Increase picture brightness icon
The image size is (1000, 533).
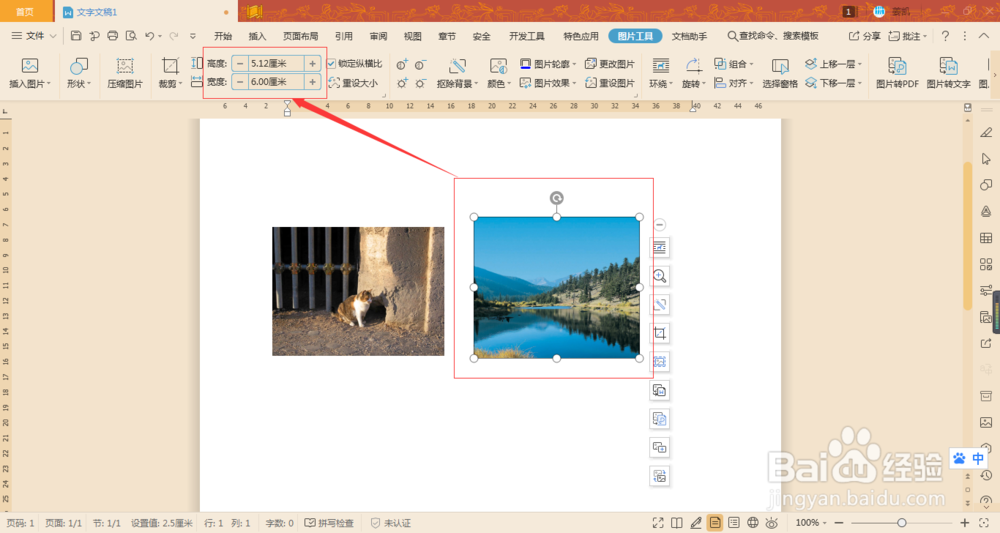coord(402,83)
